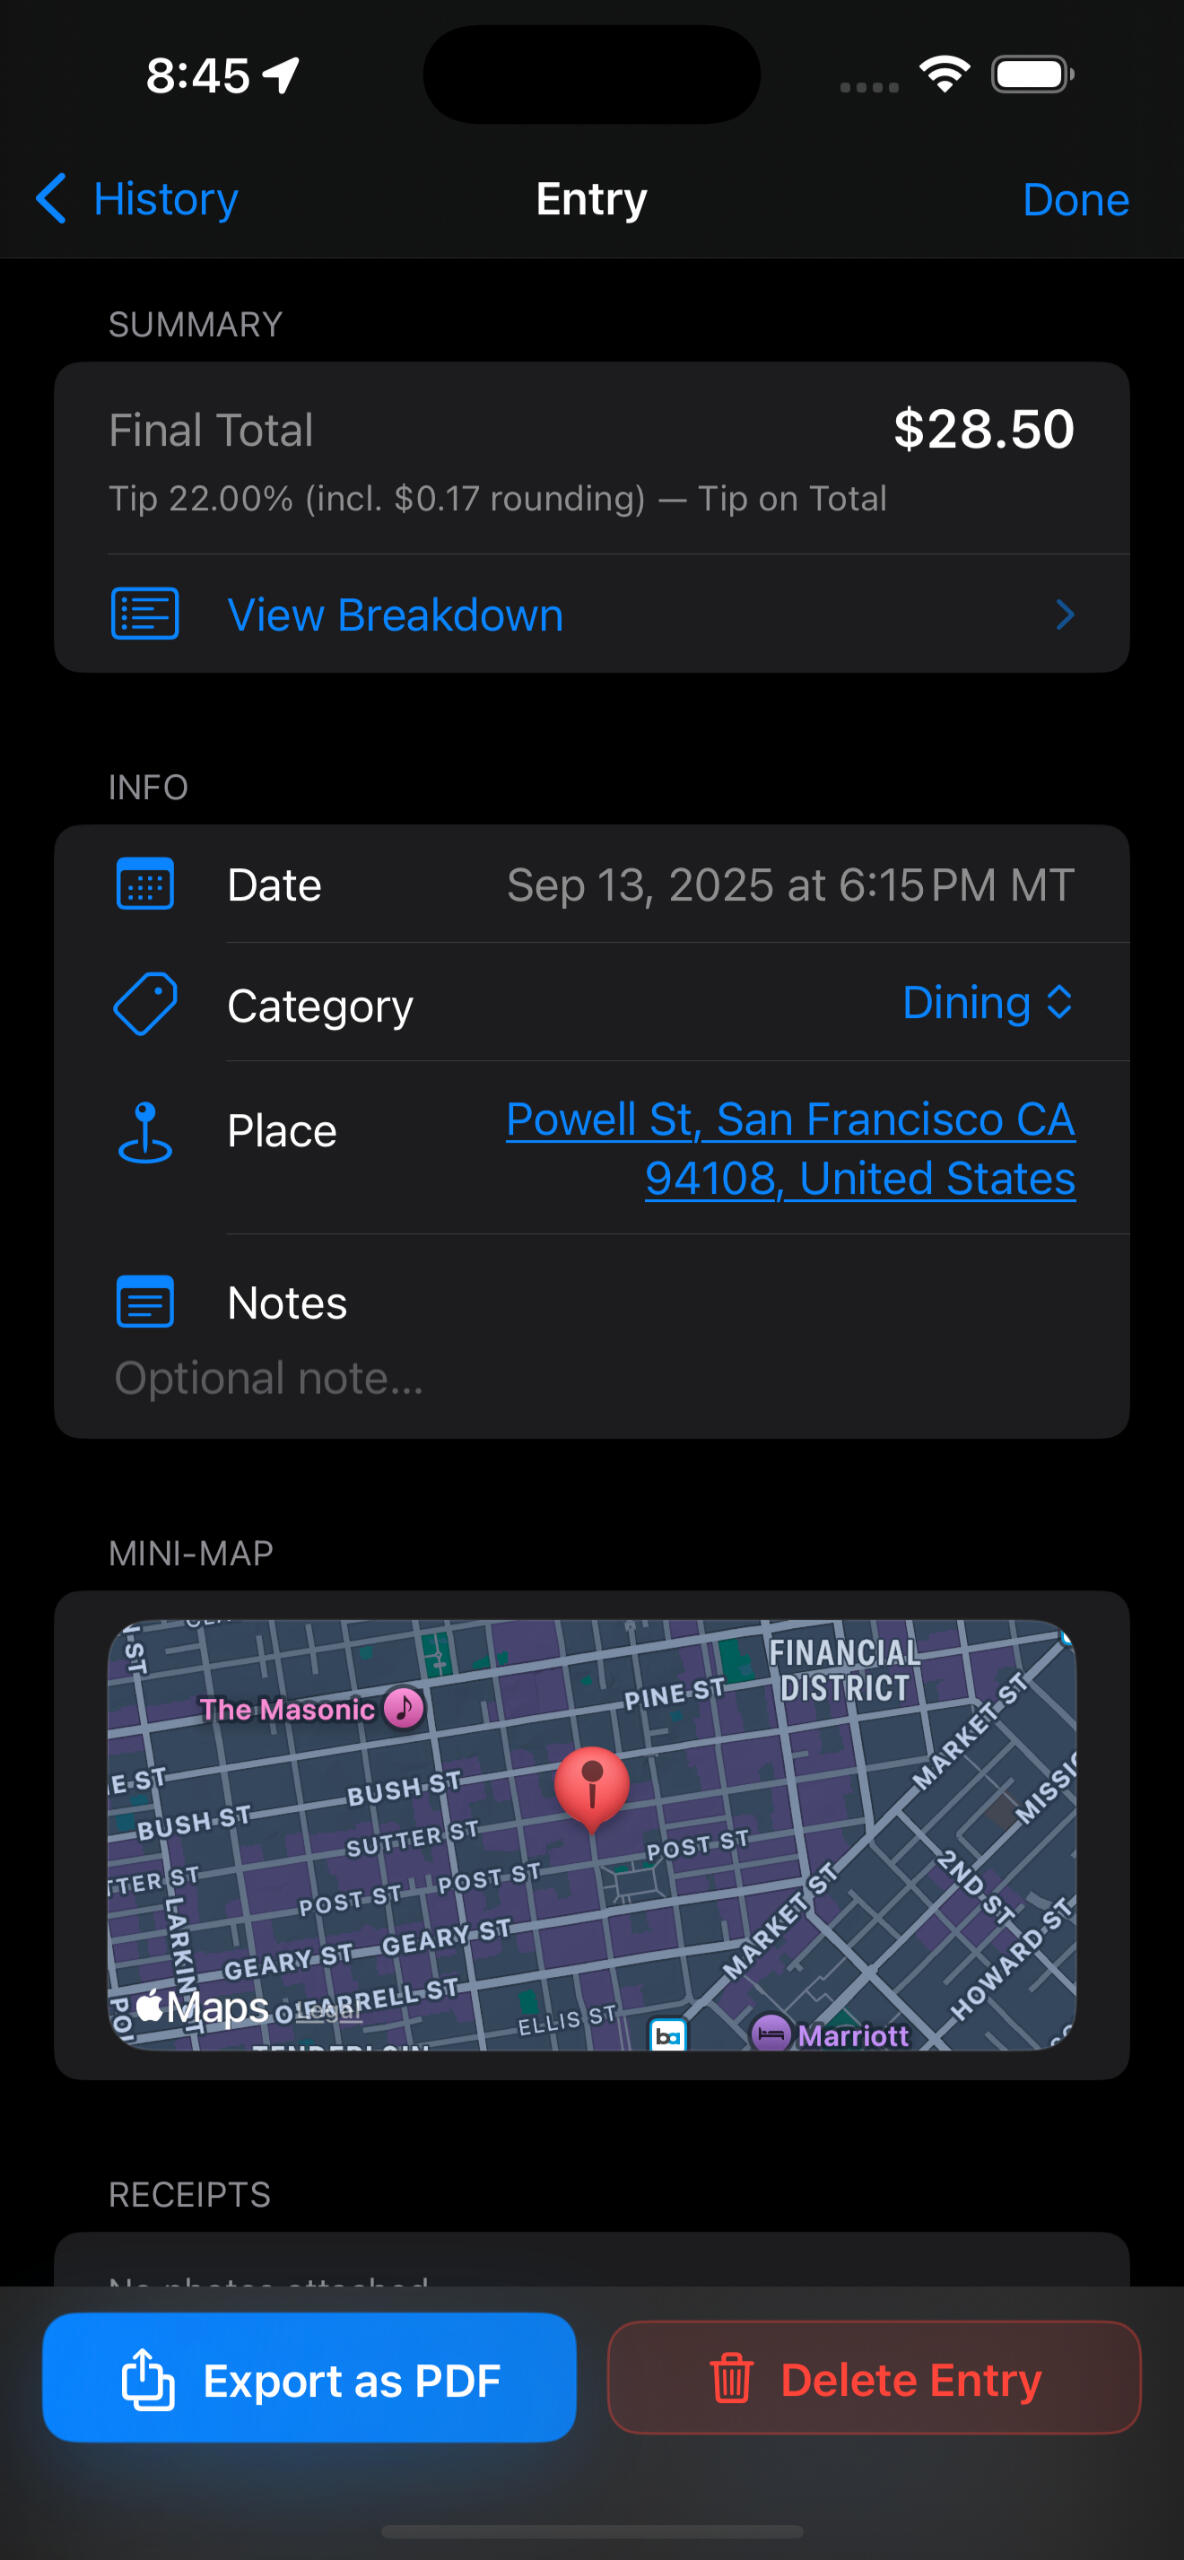The height and width of the screenshot is (2560, 1184).
Task: Tap the BART station icon on map
Action: click(x=668, y=2035)
